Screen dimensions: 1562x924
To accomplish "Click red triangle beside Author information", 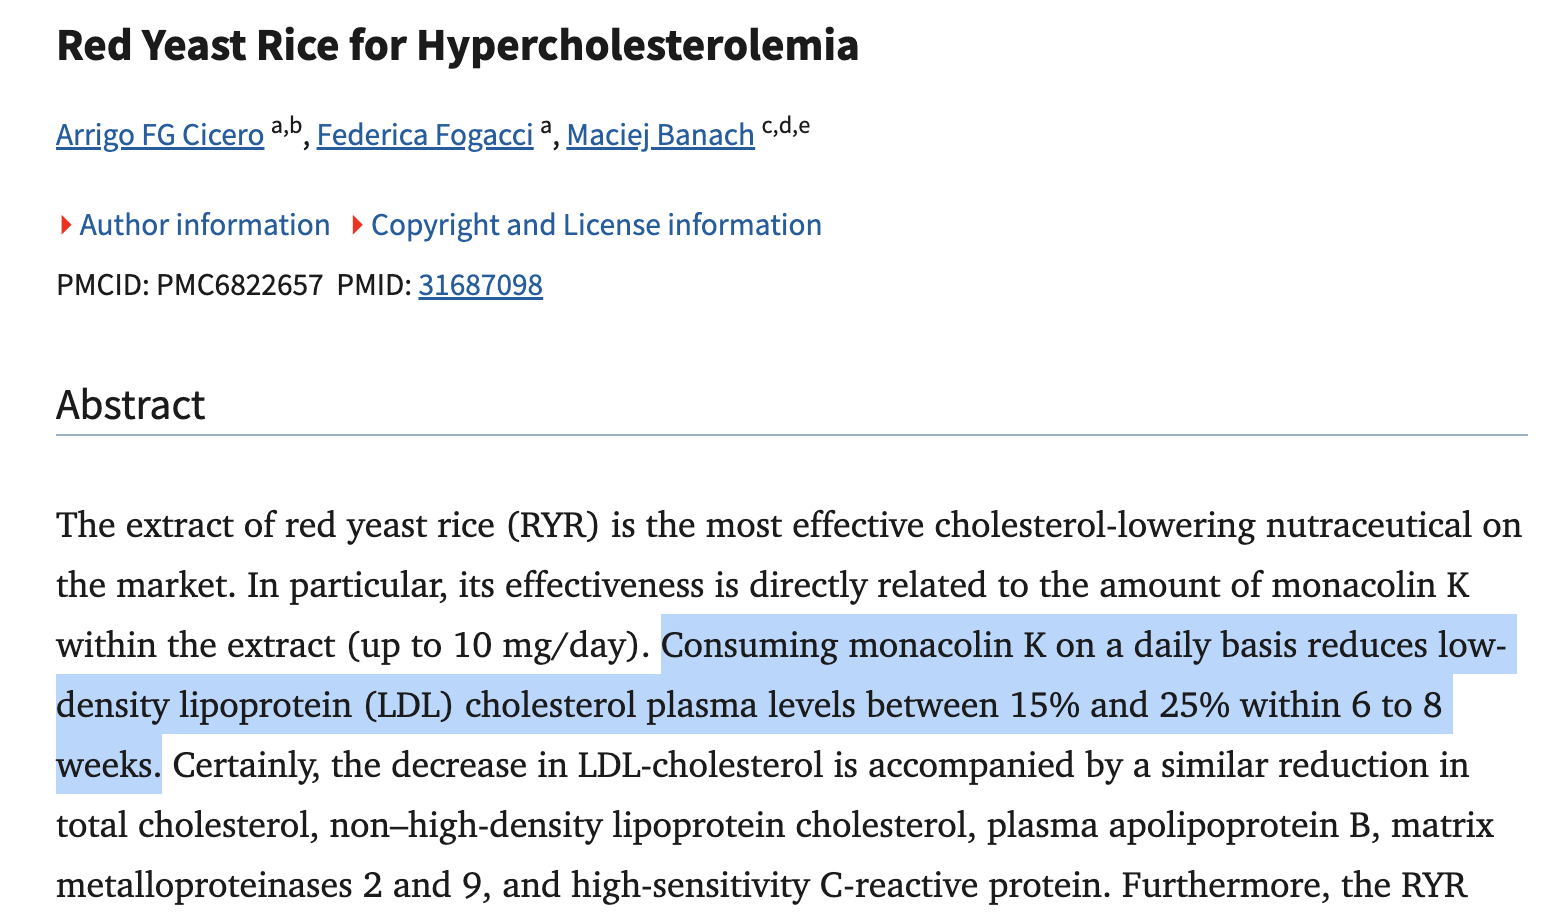I will 66,226.
